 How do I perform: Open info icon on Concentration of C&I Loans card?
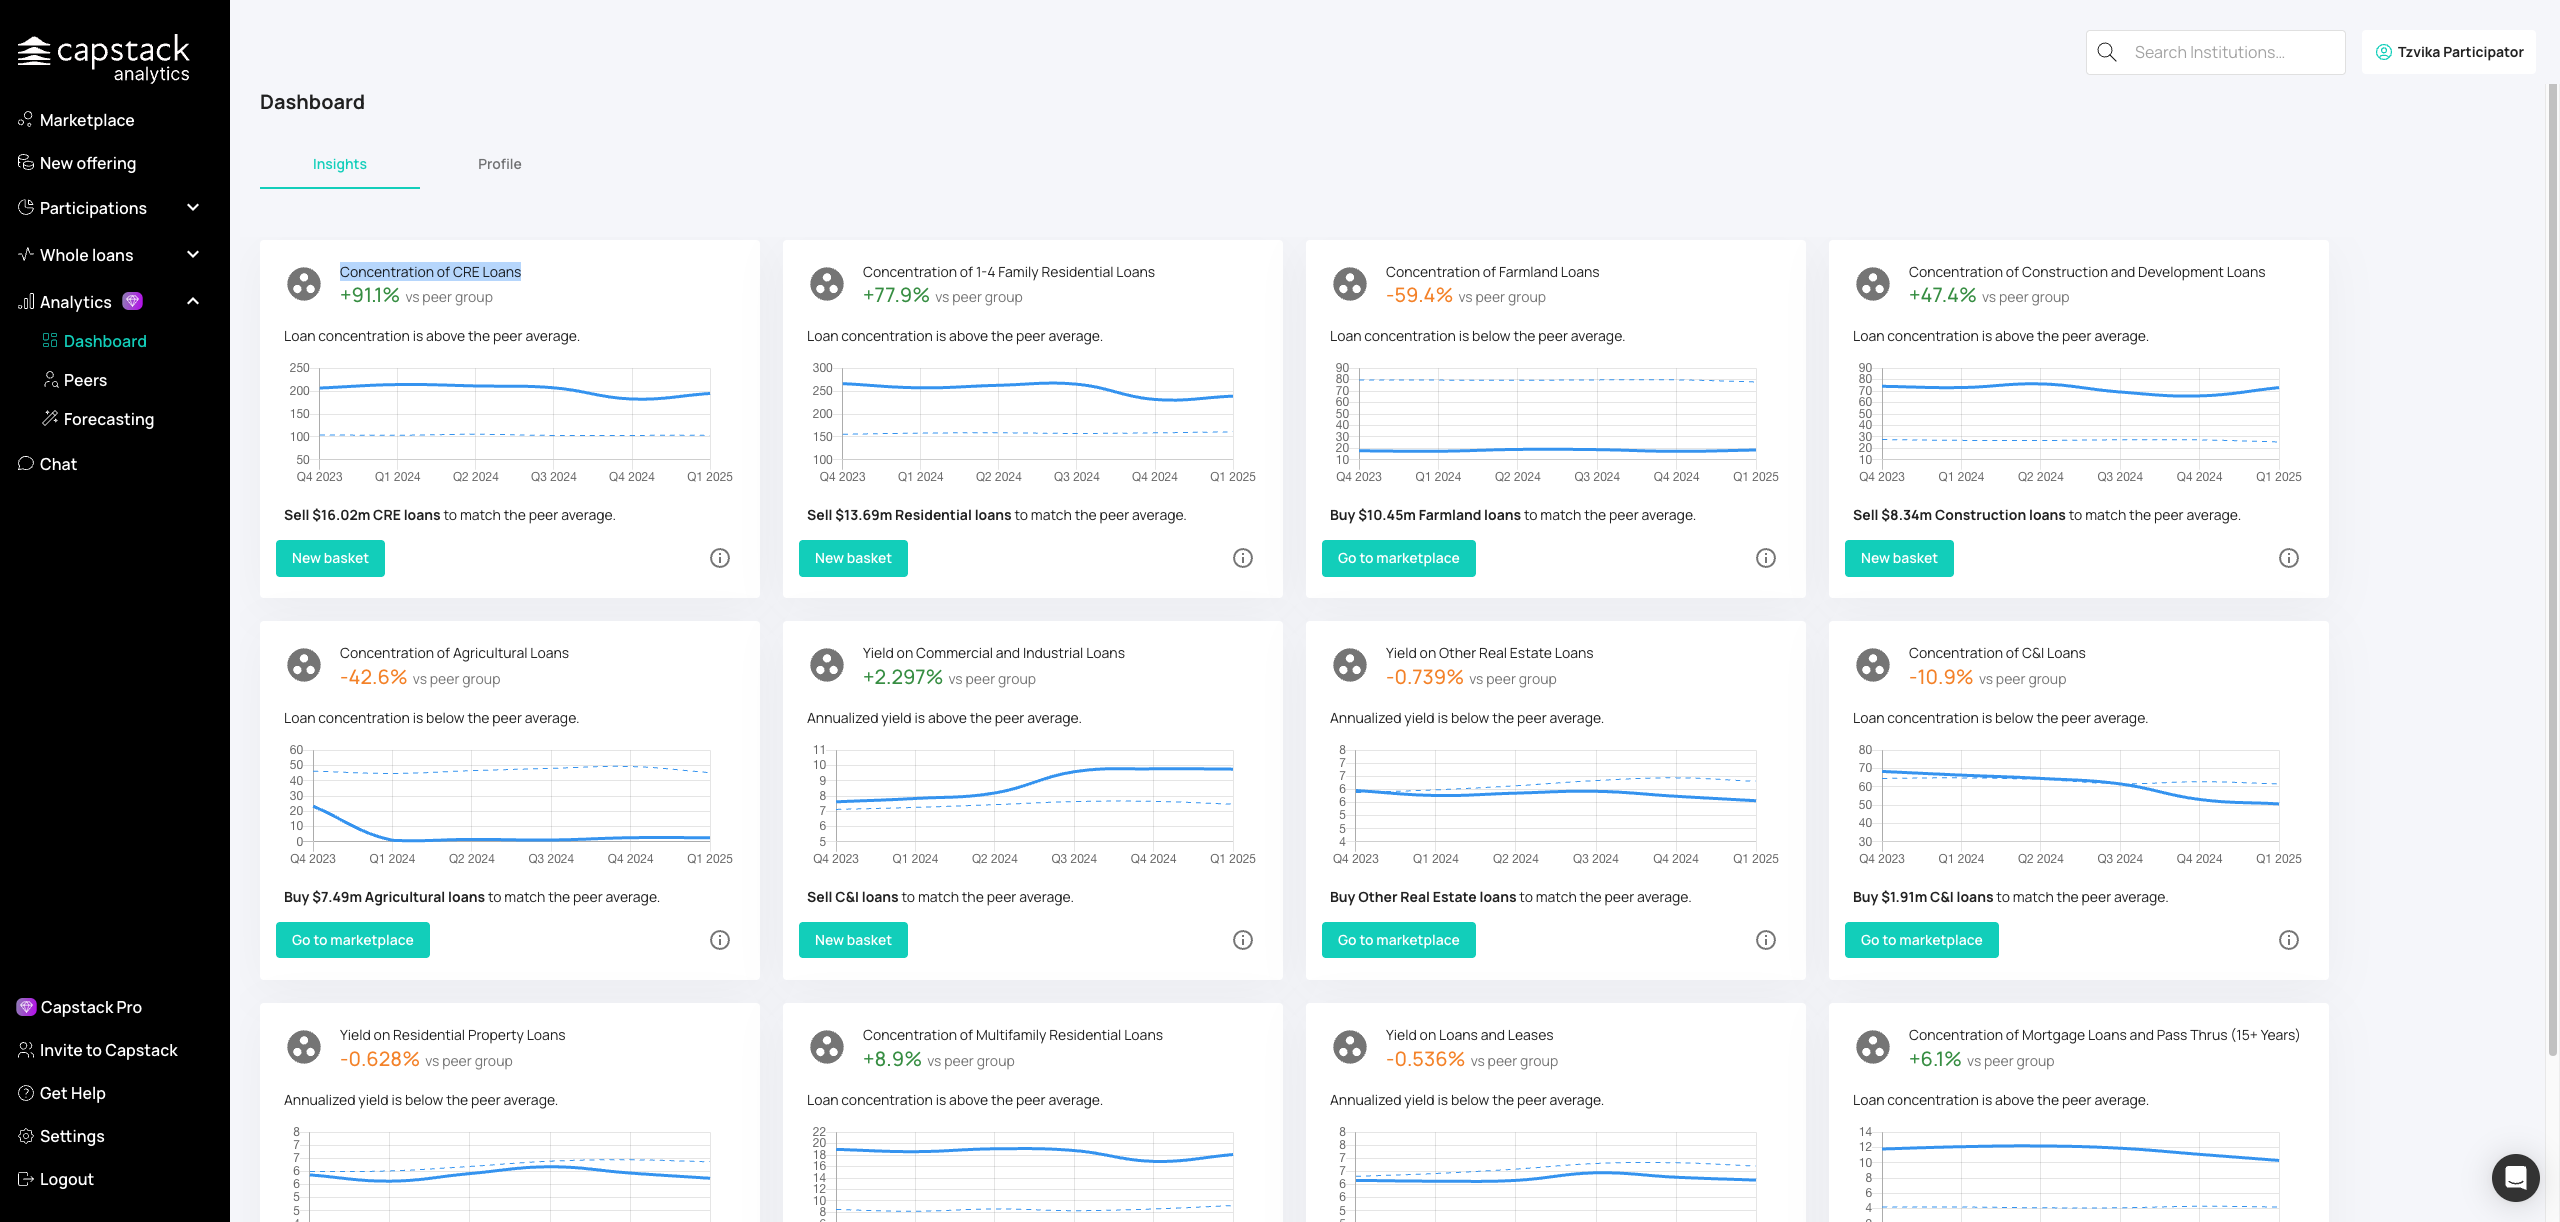tap(2289, 940)
